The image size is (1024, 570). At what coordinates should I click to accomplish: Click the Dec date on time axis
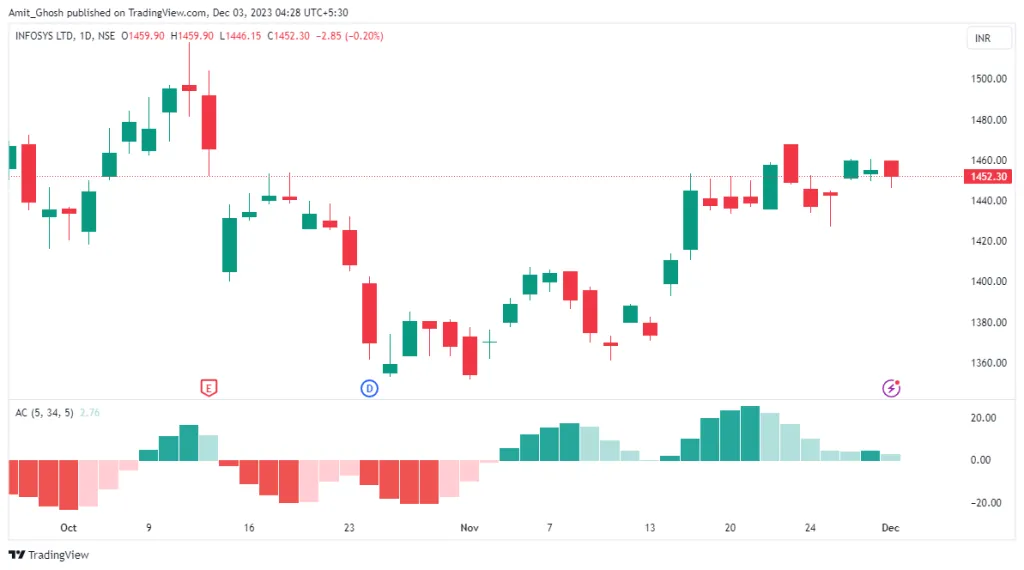(x=891, y=527)
